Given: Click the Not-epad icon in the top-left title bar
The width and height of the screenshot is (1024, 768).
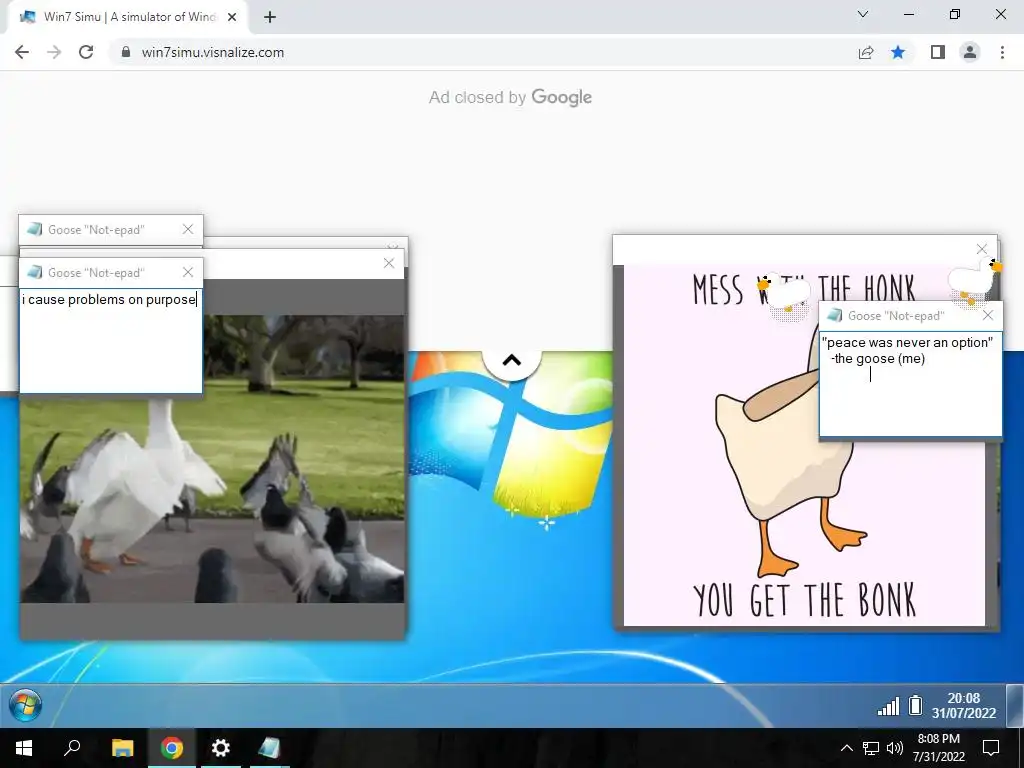Looking at the screenshot, I should (x=35, y=229).
